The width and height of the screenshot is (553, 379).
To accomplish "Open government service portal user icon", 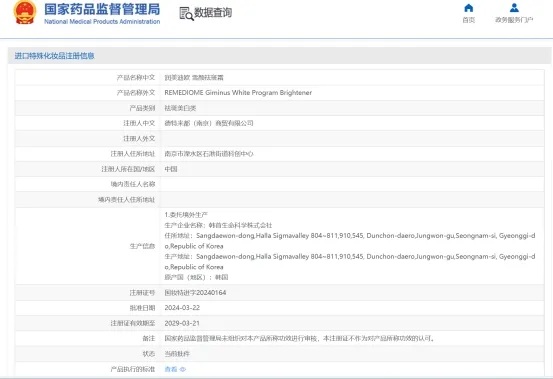I will pos(514,8).
